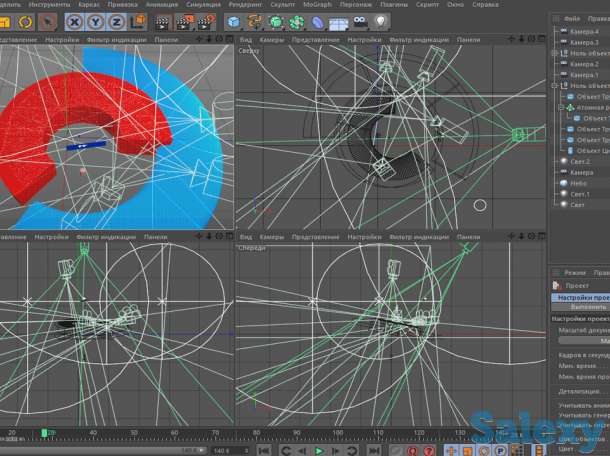The height and width of the screenshot is (456, 610).
Task: Click the Проект button in attributes
Action: point(578,285)
